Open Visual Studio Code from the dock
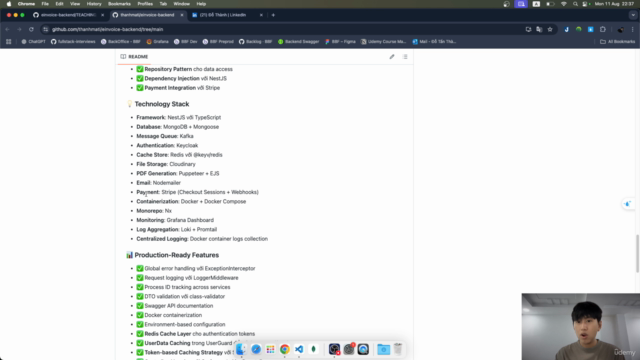 [x=299, y=349]
